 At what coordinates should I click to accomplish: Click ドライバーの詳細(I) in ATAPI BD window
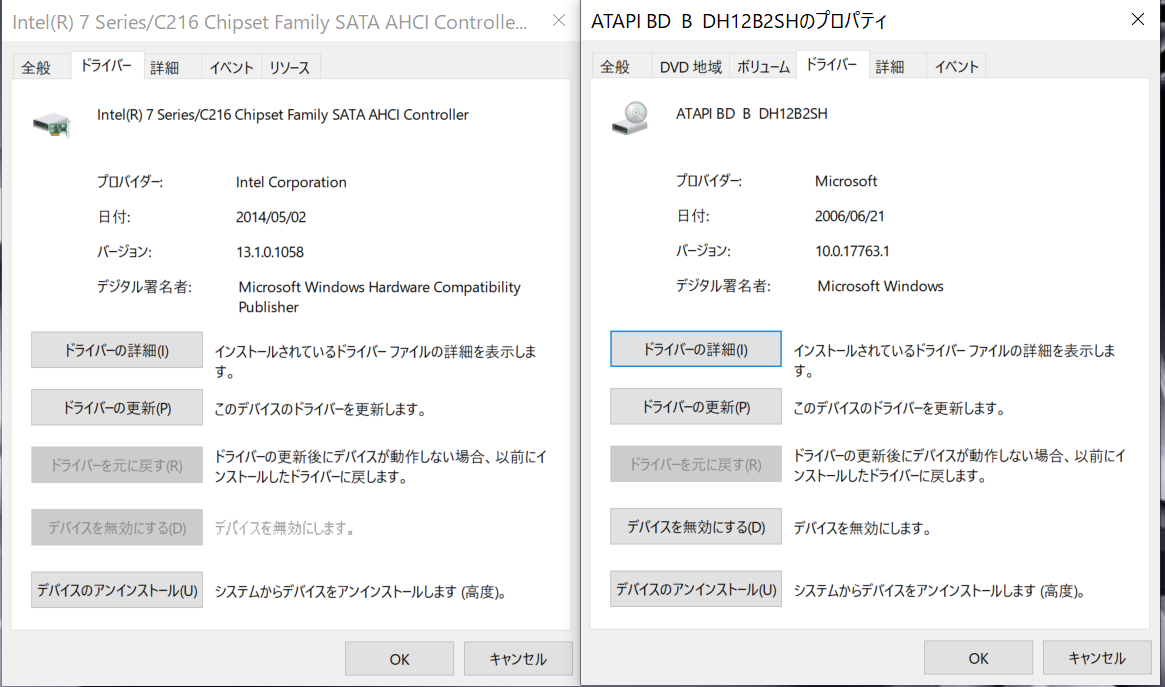[x=695, y=349]
